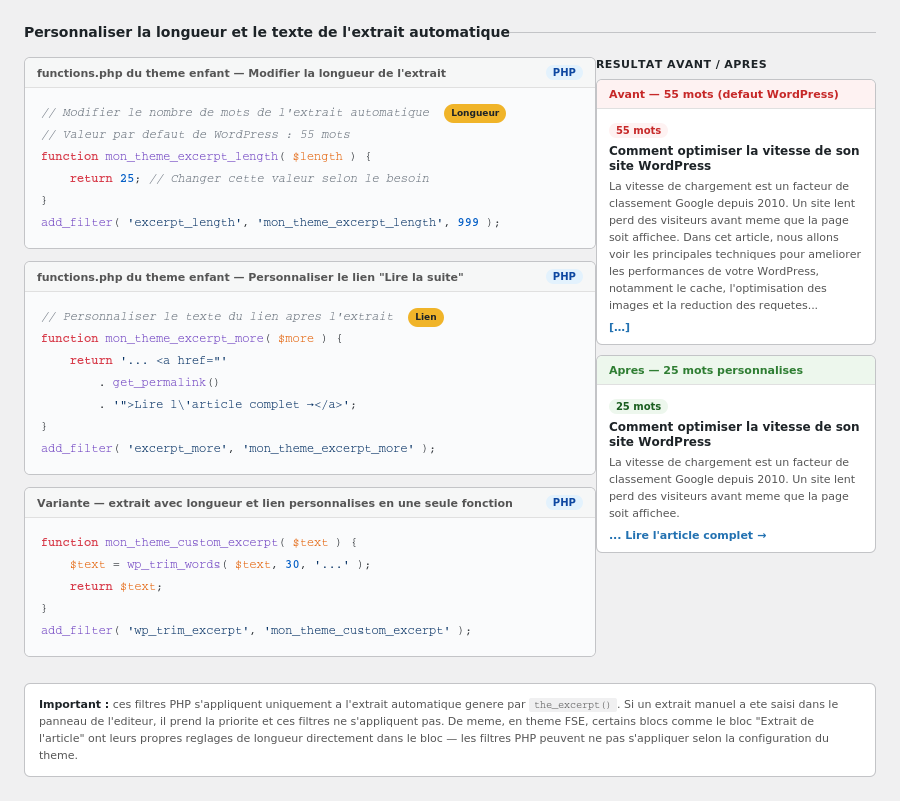
Task: Click the yellow Lien annotation badge
Action: 425,317
